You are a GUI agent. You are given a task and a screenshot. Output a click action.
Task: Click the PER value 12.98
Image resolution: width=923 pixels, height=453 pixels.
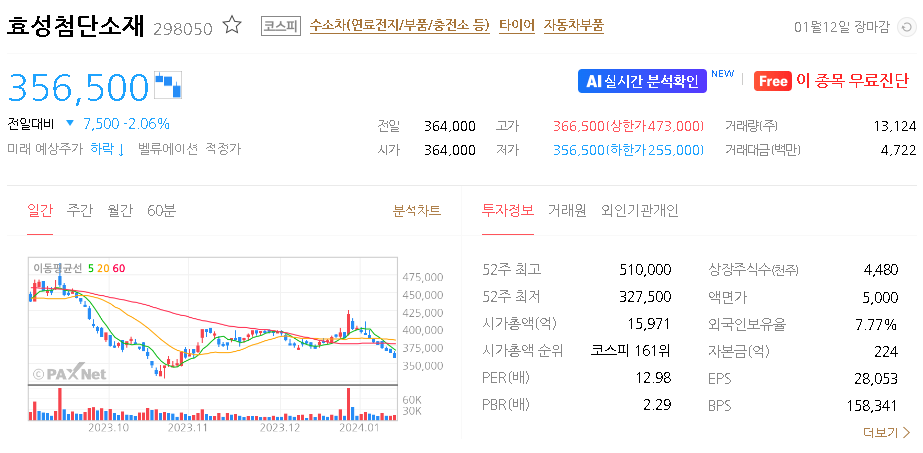point(653,378)
